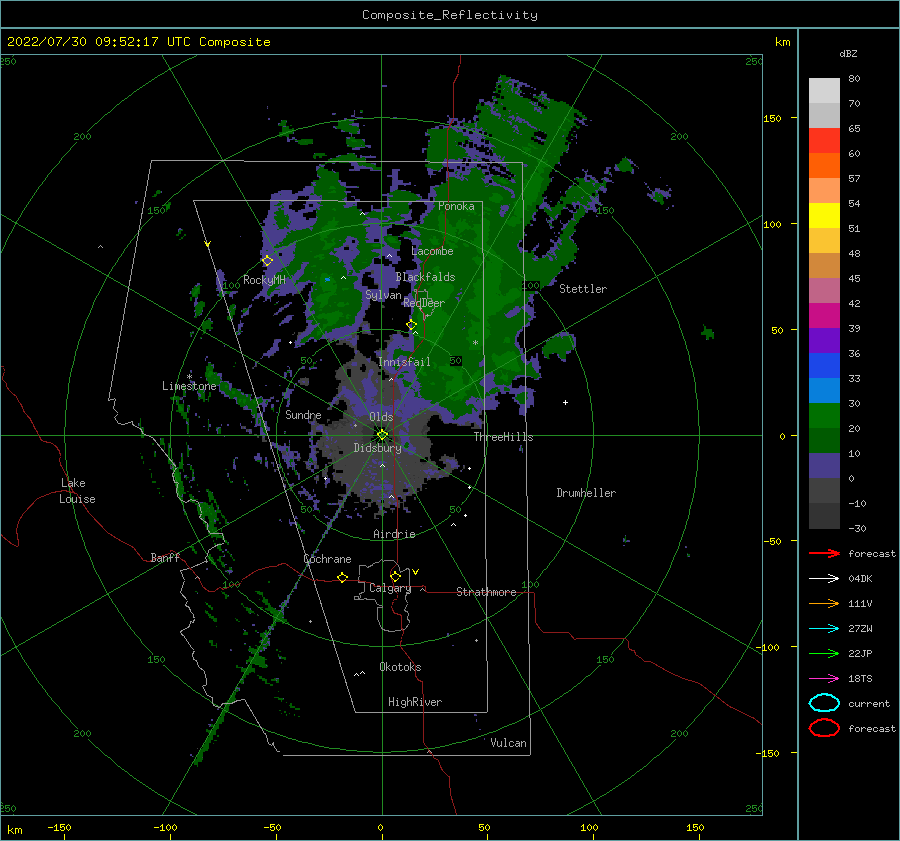Click the Sylvan label on the map
900x841 pixels.
383,295
